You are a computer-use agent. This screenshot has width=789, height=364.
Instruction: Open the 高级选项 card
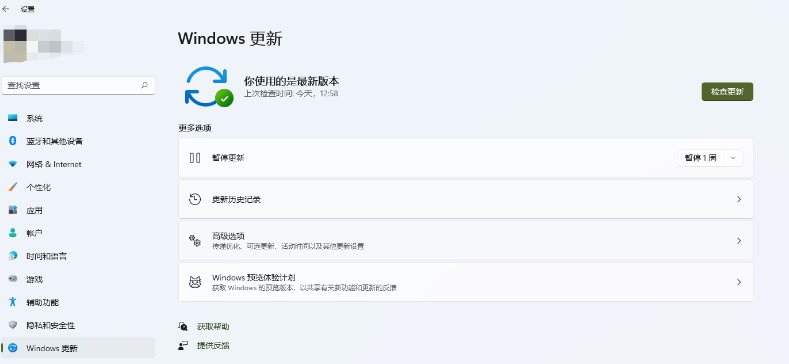[x=466, y=241]
